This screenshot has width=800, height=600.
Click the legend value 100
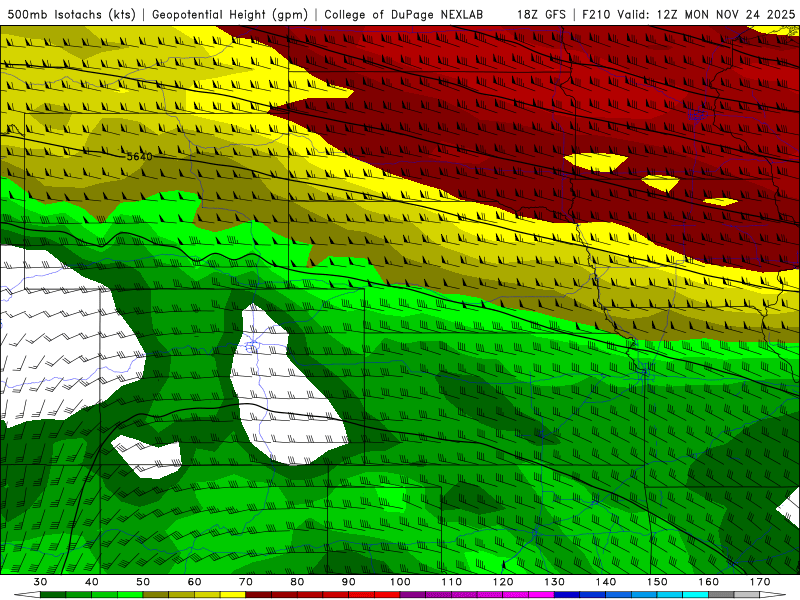[400, 582]
